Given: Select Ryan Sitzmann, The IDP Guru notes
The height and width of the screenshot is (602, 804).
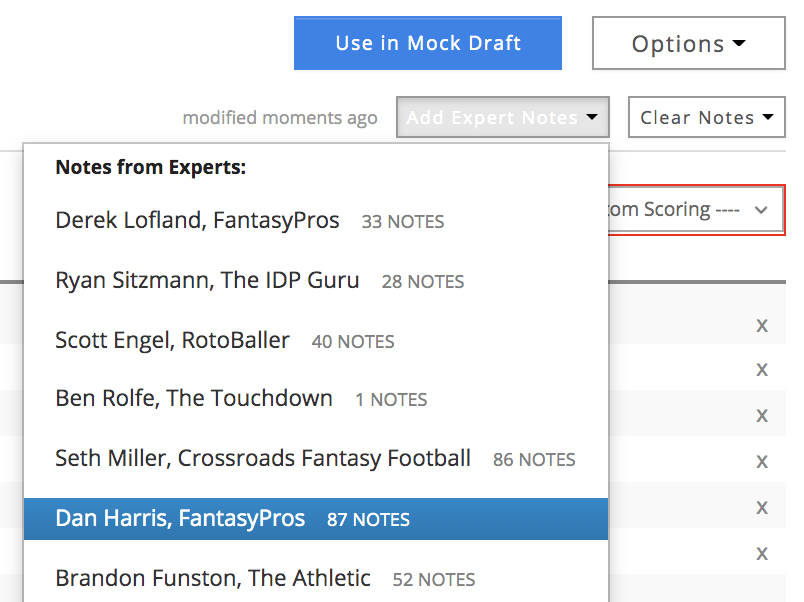Looking at the screenshot, I should point(316,280).
